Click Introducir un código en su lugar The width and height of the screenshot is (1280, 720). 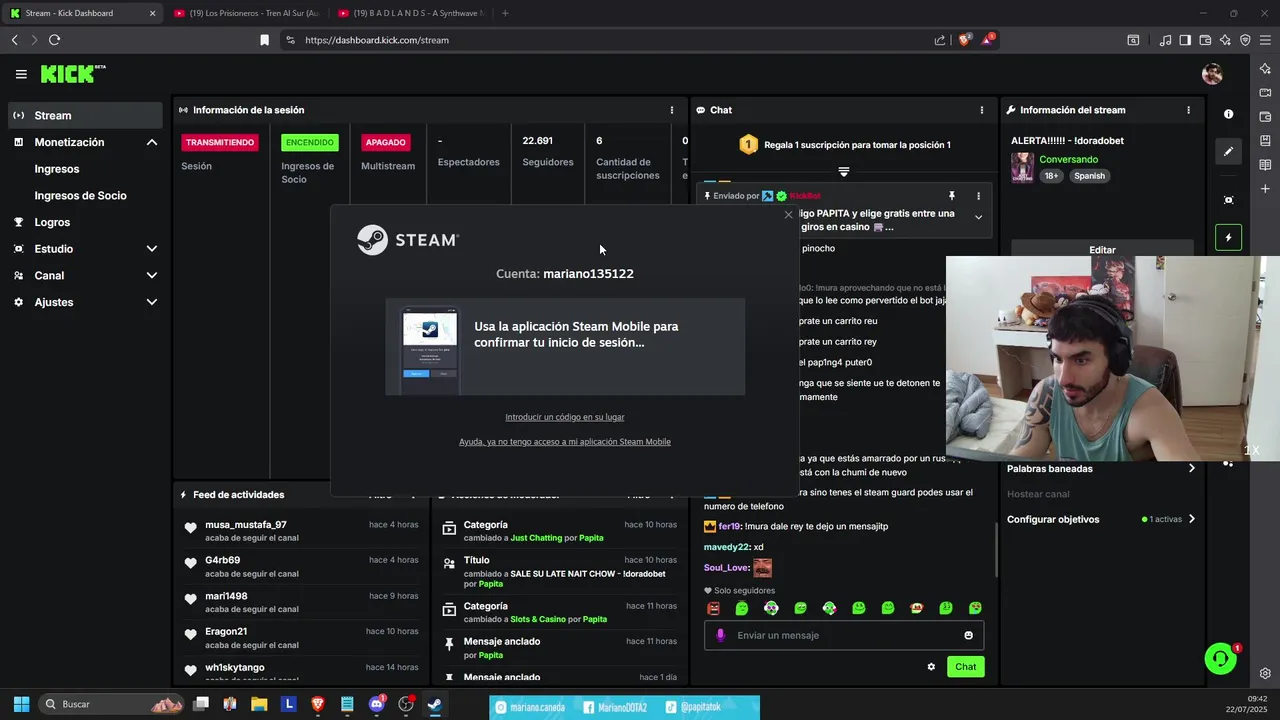[x=565, y=417]
